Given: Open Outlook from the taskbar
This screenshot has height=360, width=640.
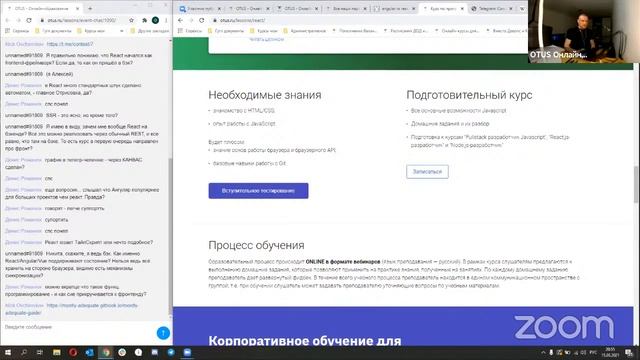Looking at the screenshot, I should pos(89,352).
